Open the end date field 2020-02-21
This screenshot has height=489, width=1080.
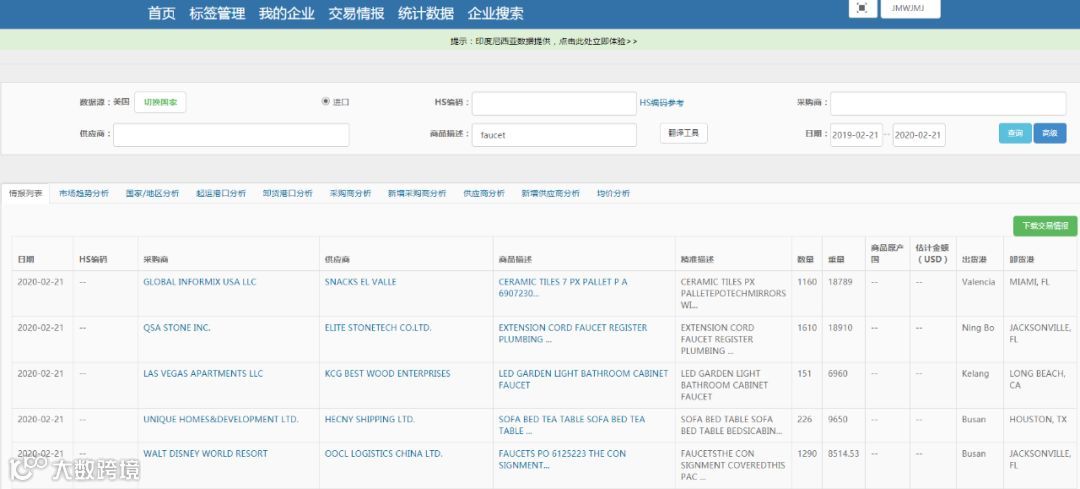coord(919,135)
